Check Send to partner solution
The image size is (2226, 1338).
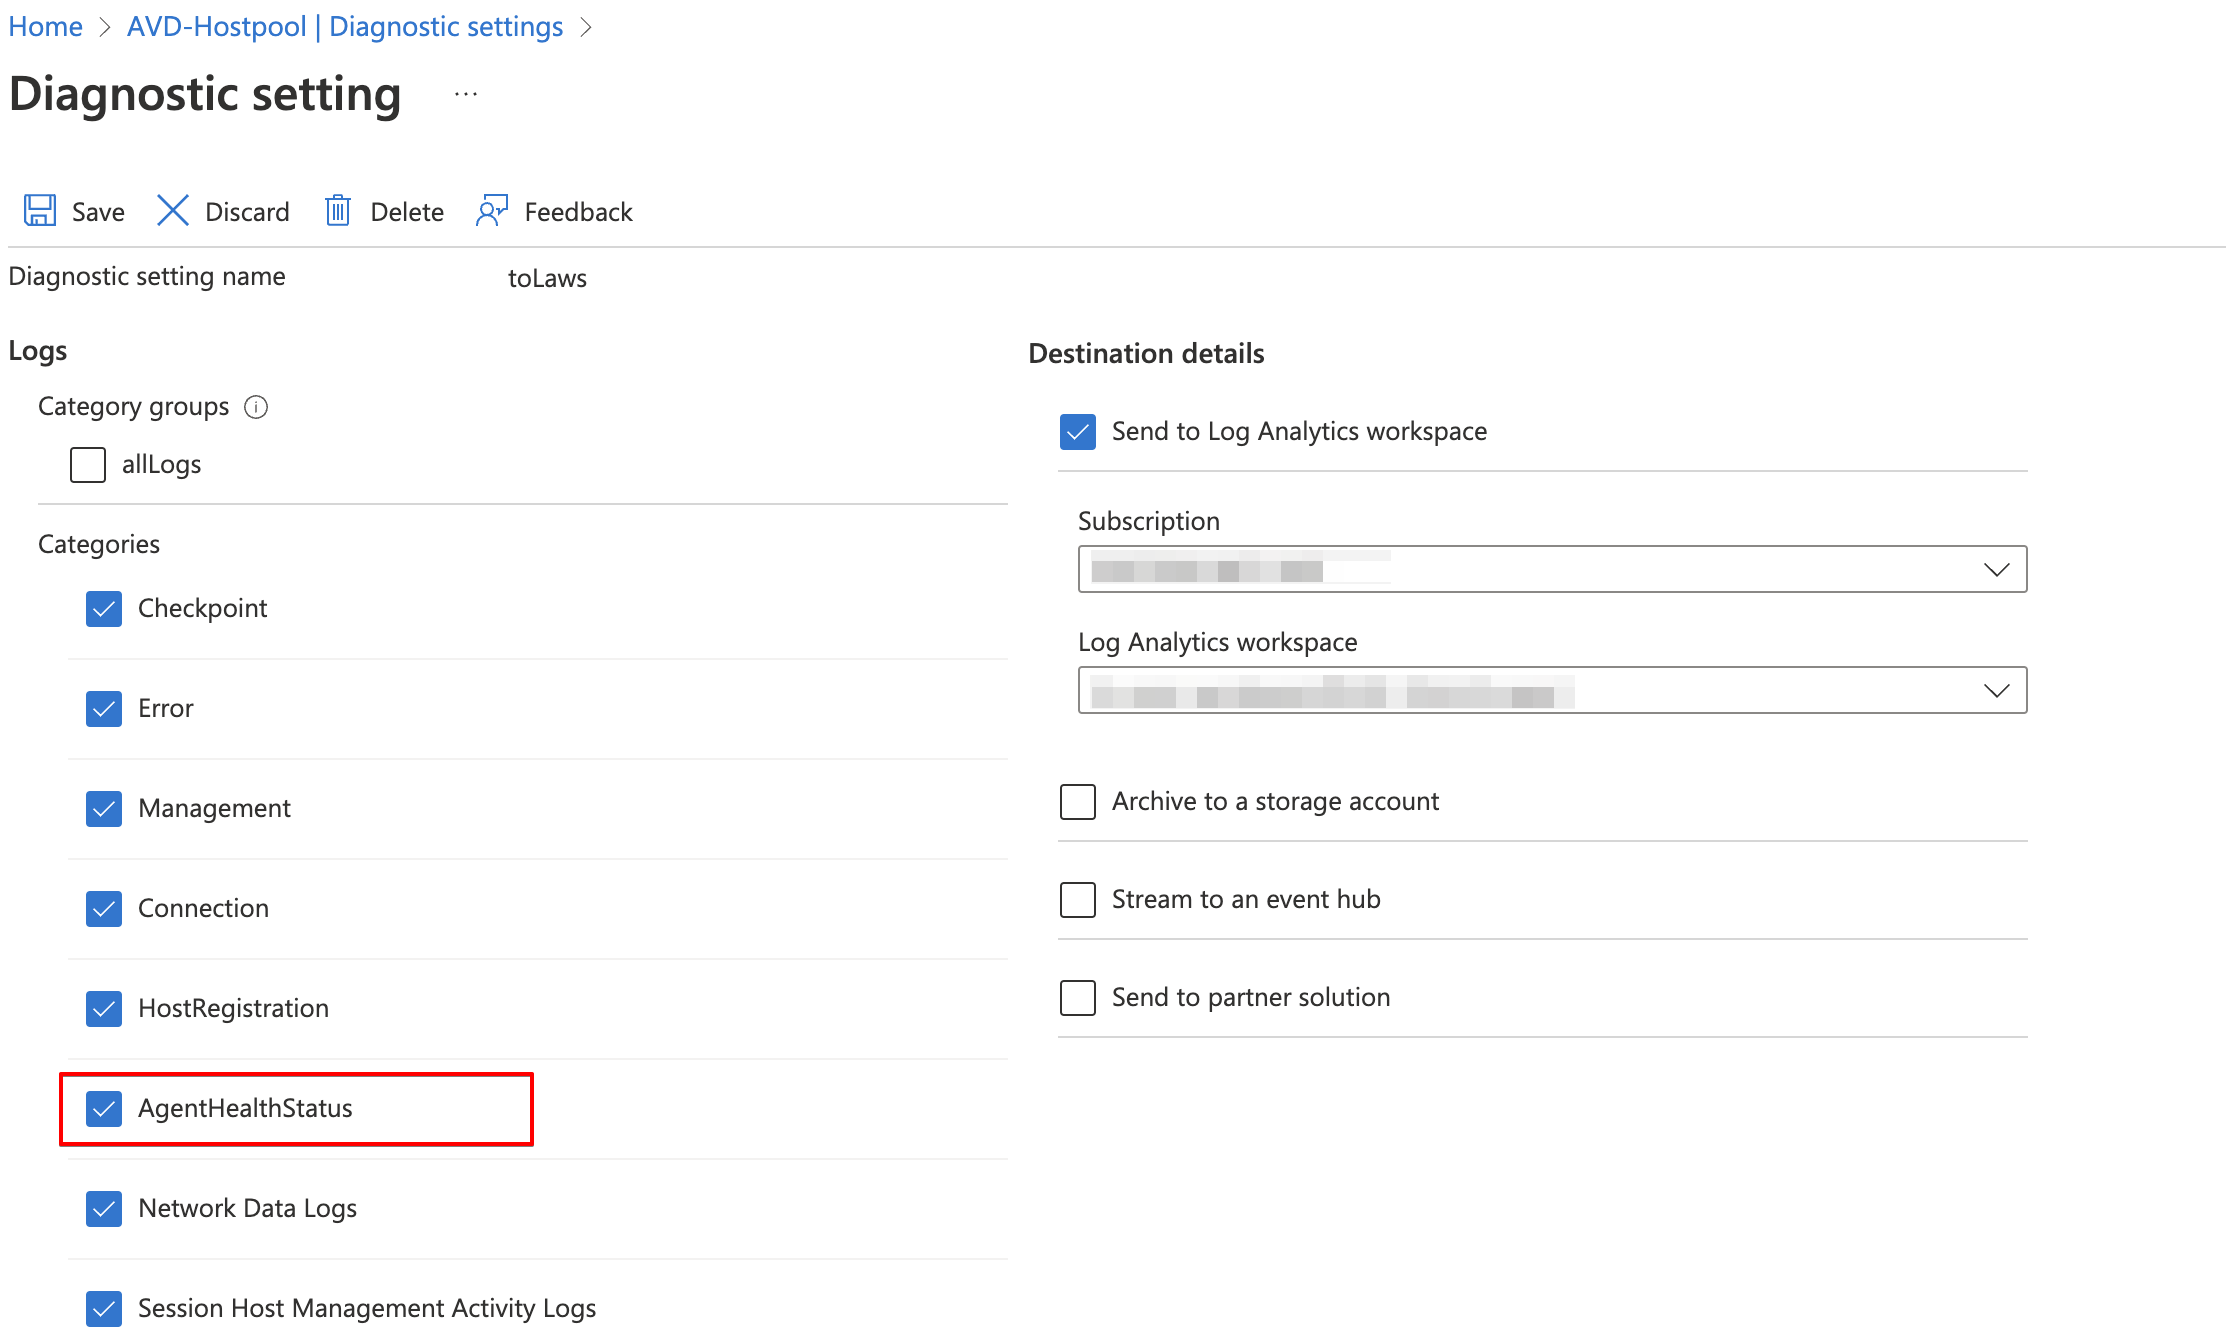coord(1078,997)
